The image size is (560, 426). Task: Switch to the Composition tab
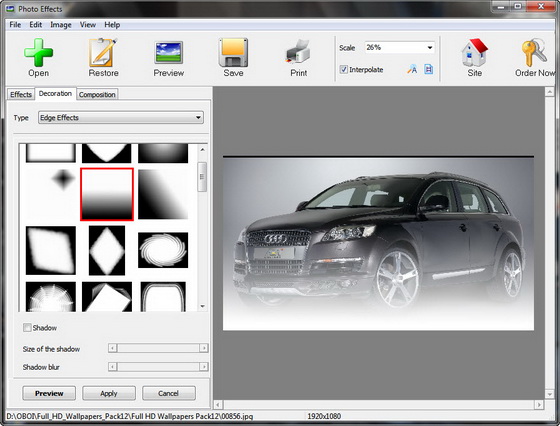[97, 95]
